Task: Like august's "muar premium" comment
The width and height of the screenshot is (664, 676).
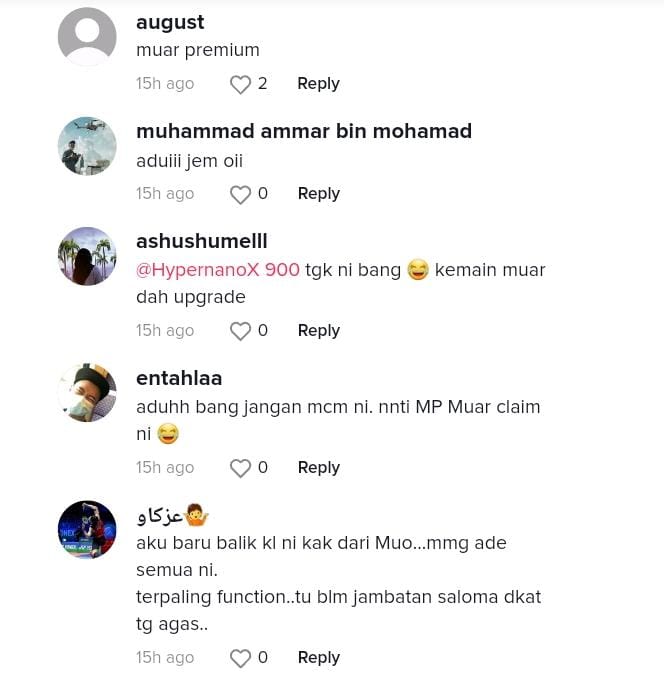Action: point(240,84)
